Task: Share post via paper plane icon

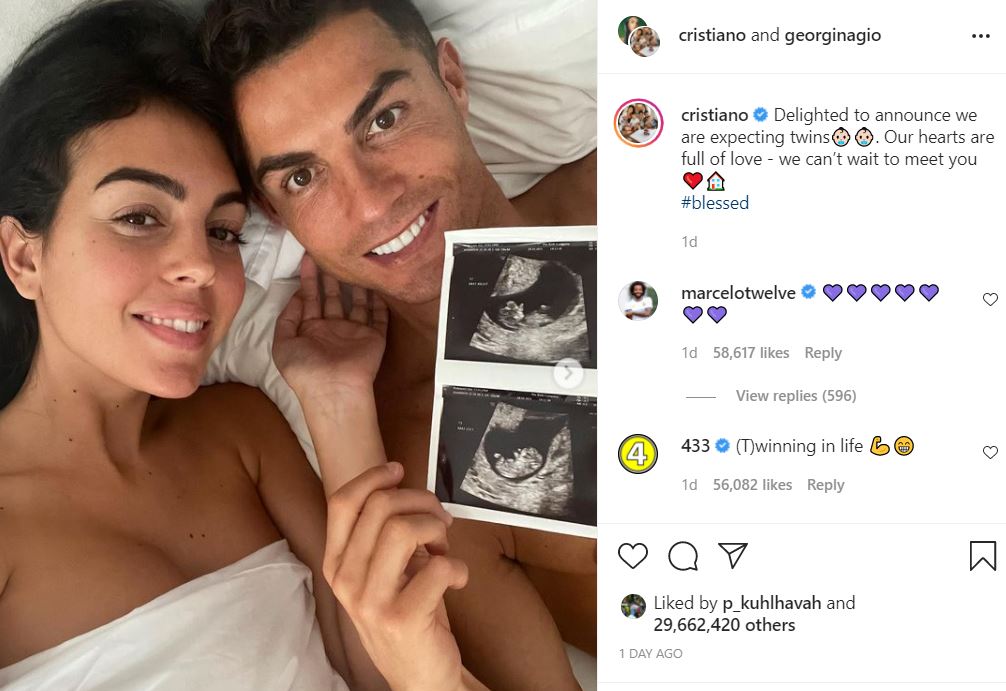Action: click(x=733, y=555)
